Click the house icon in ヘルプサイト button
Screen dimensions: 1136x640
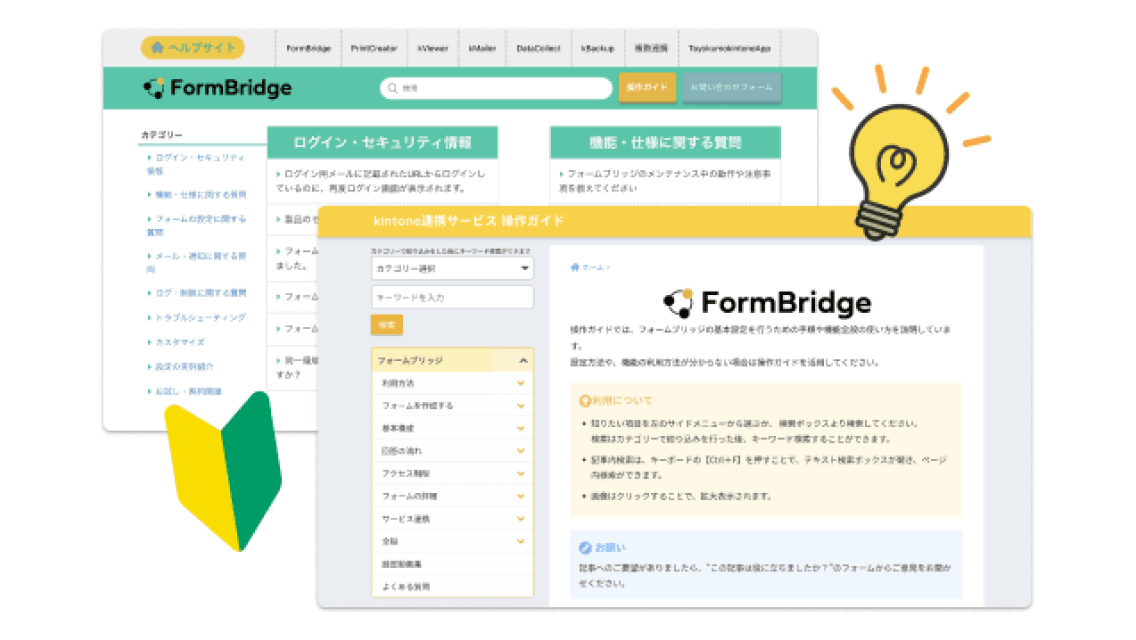(157, 47)
